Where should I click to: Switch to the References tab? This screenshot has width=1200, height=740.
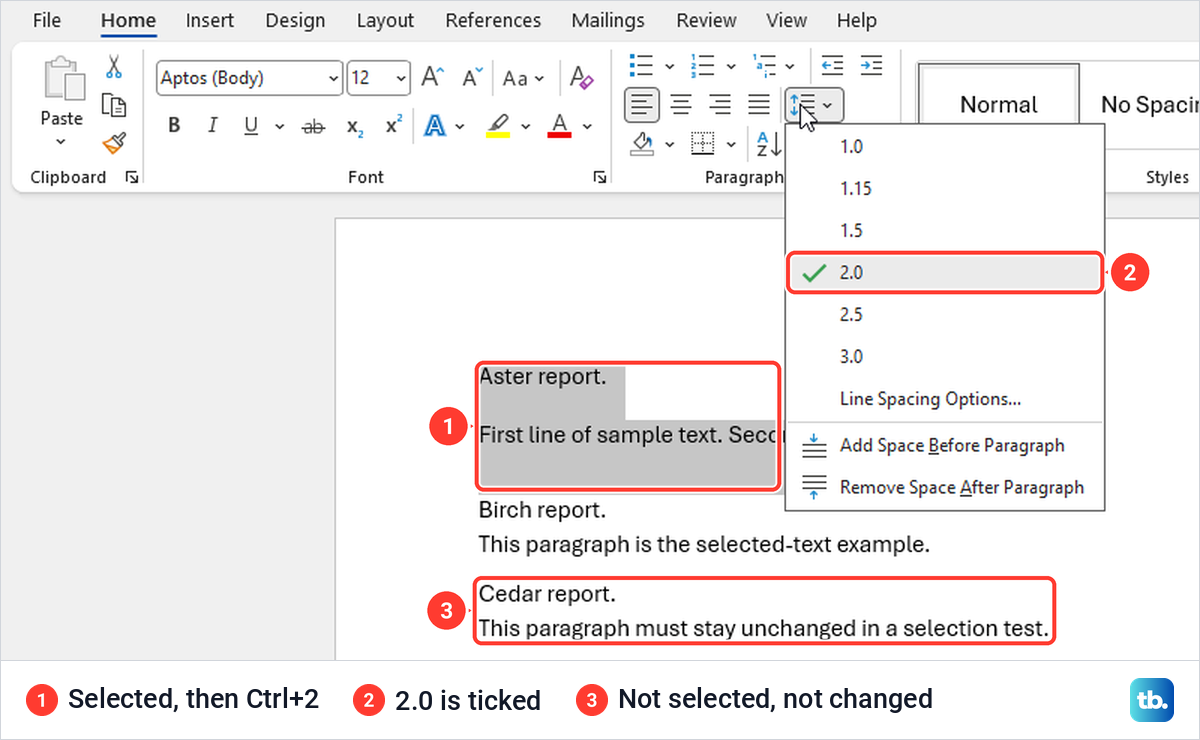(x=493, y=20)
